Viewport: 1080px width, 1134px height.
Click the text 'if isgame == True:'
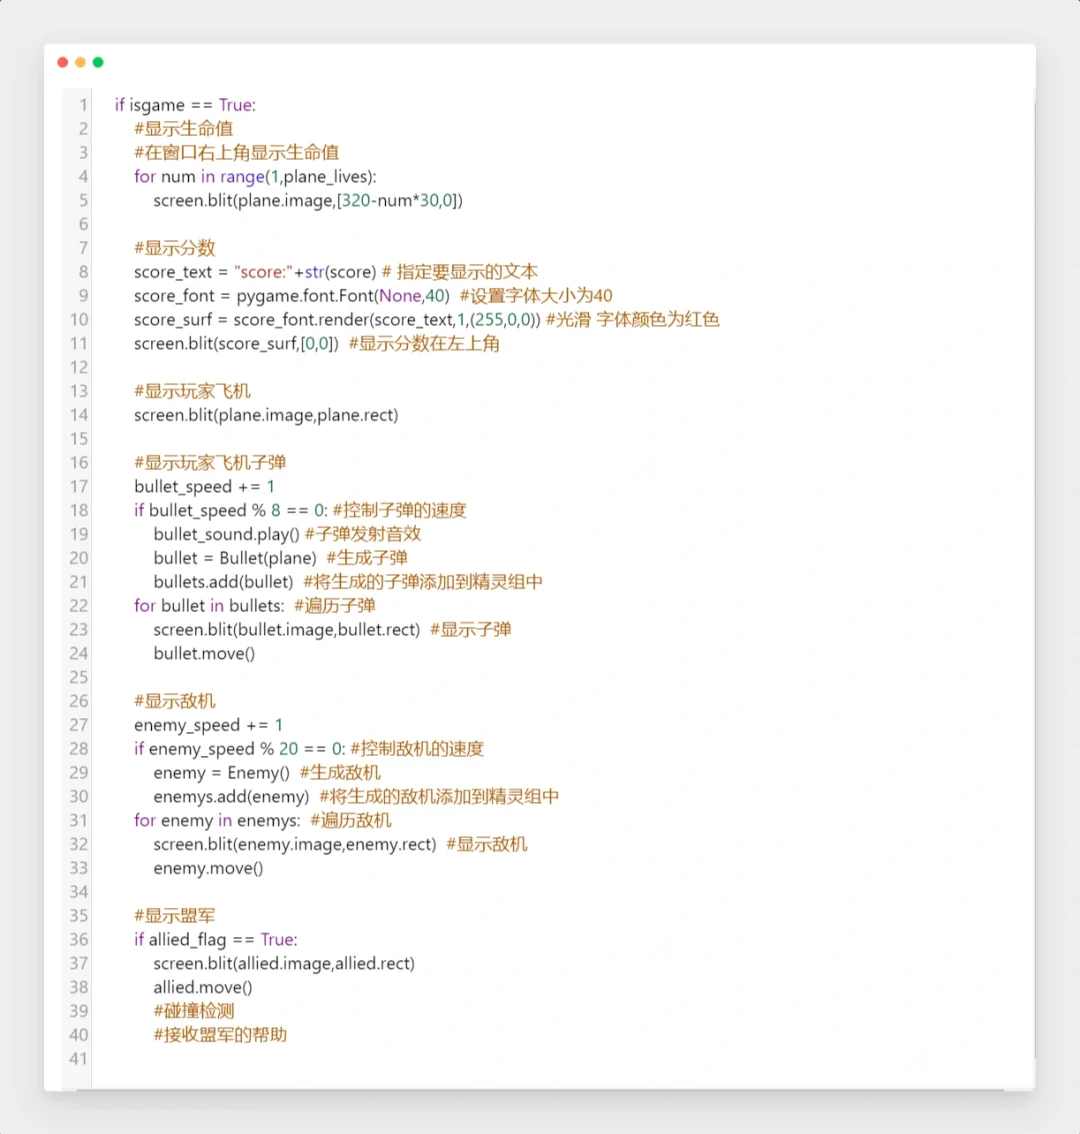click(x=185, y=105)
